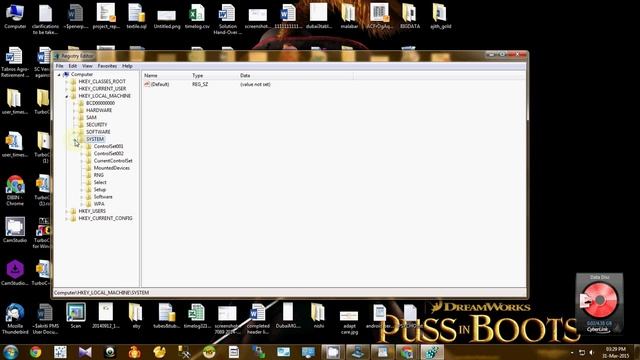Open timelog.csv spreadsheet icon on desktop
This screenshot has width=640, height=360.
point(197,15)
